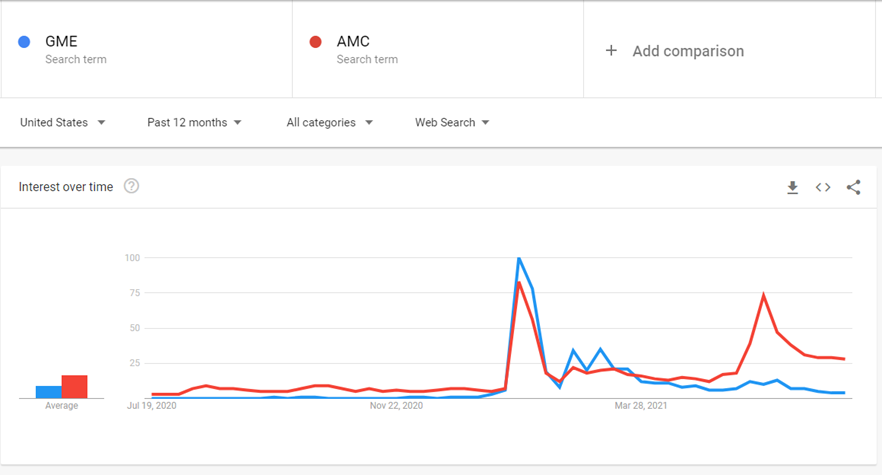
Task: Click the blue GME color dot
Action: click(24, 42)
